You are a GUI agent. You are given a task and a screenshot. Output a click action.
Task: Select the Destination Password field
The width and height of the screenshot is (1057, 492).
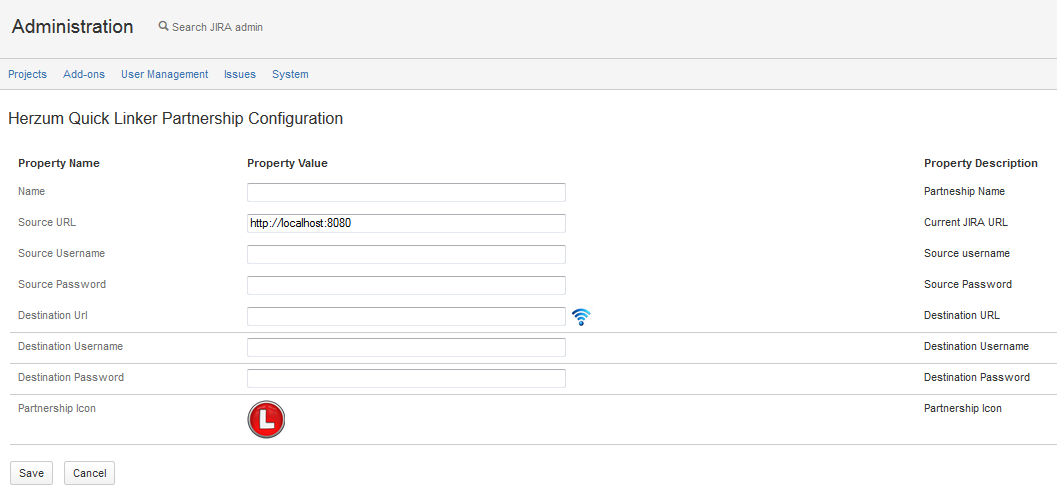point(406,378)
